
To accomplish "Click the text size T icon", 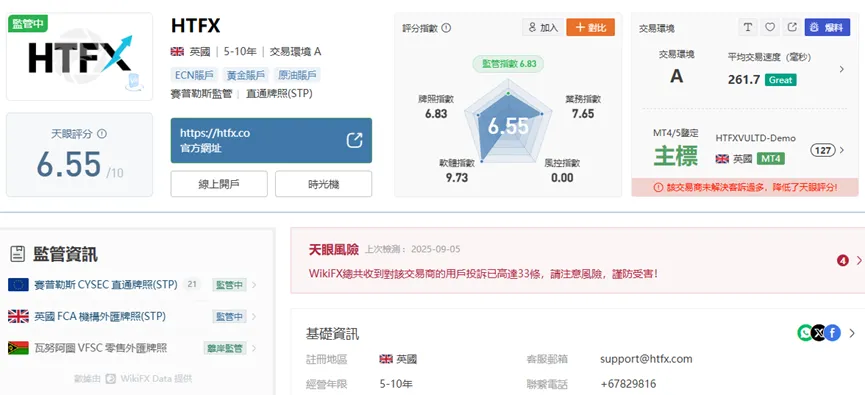I will click(748, 27).
